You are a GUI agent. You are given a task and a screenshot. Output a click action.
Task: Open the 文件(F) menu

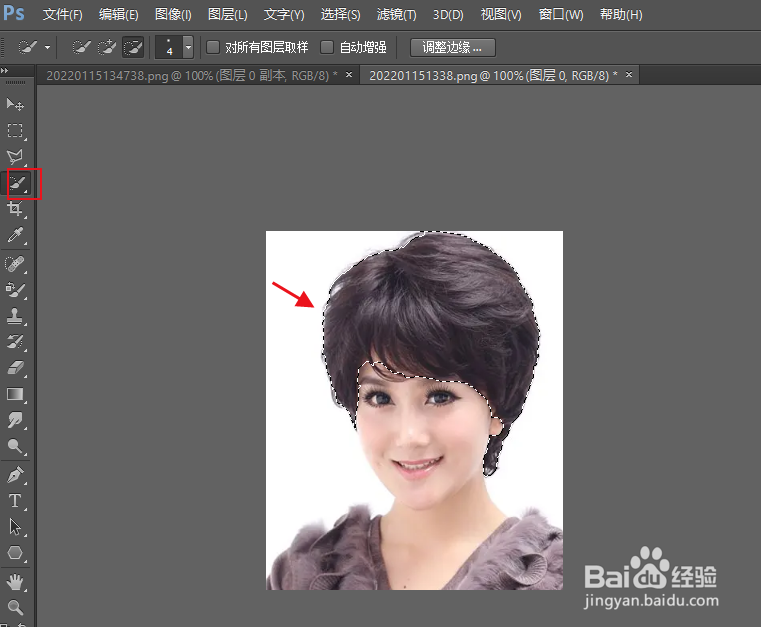click(x=63, y=15)
